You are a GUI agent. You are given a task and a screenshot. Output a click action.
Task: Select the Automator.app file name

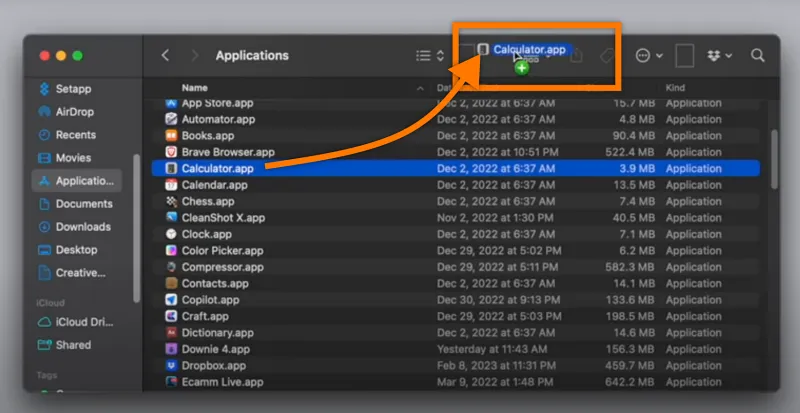click(x=218, y=119)
